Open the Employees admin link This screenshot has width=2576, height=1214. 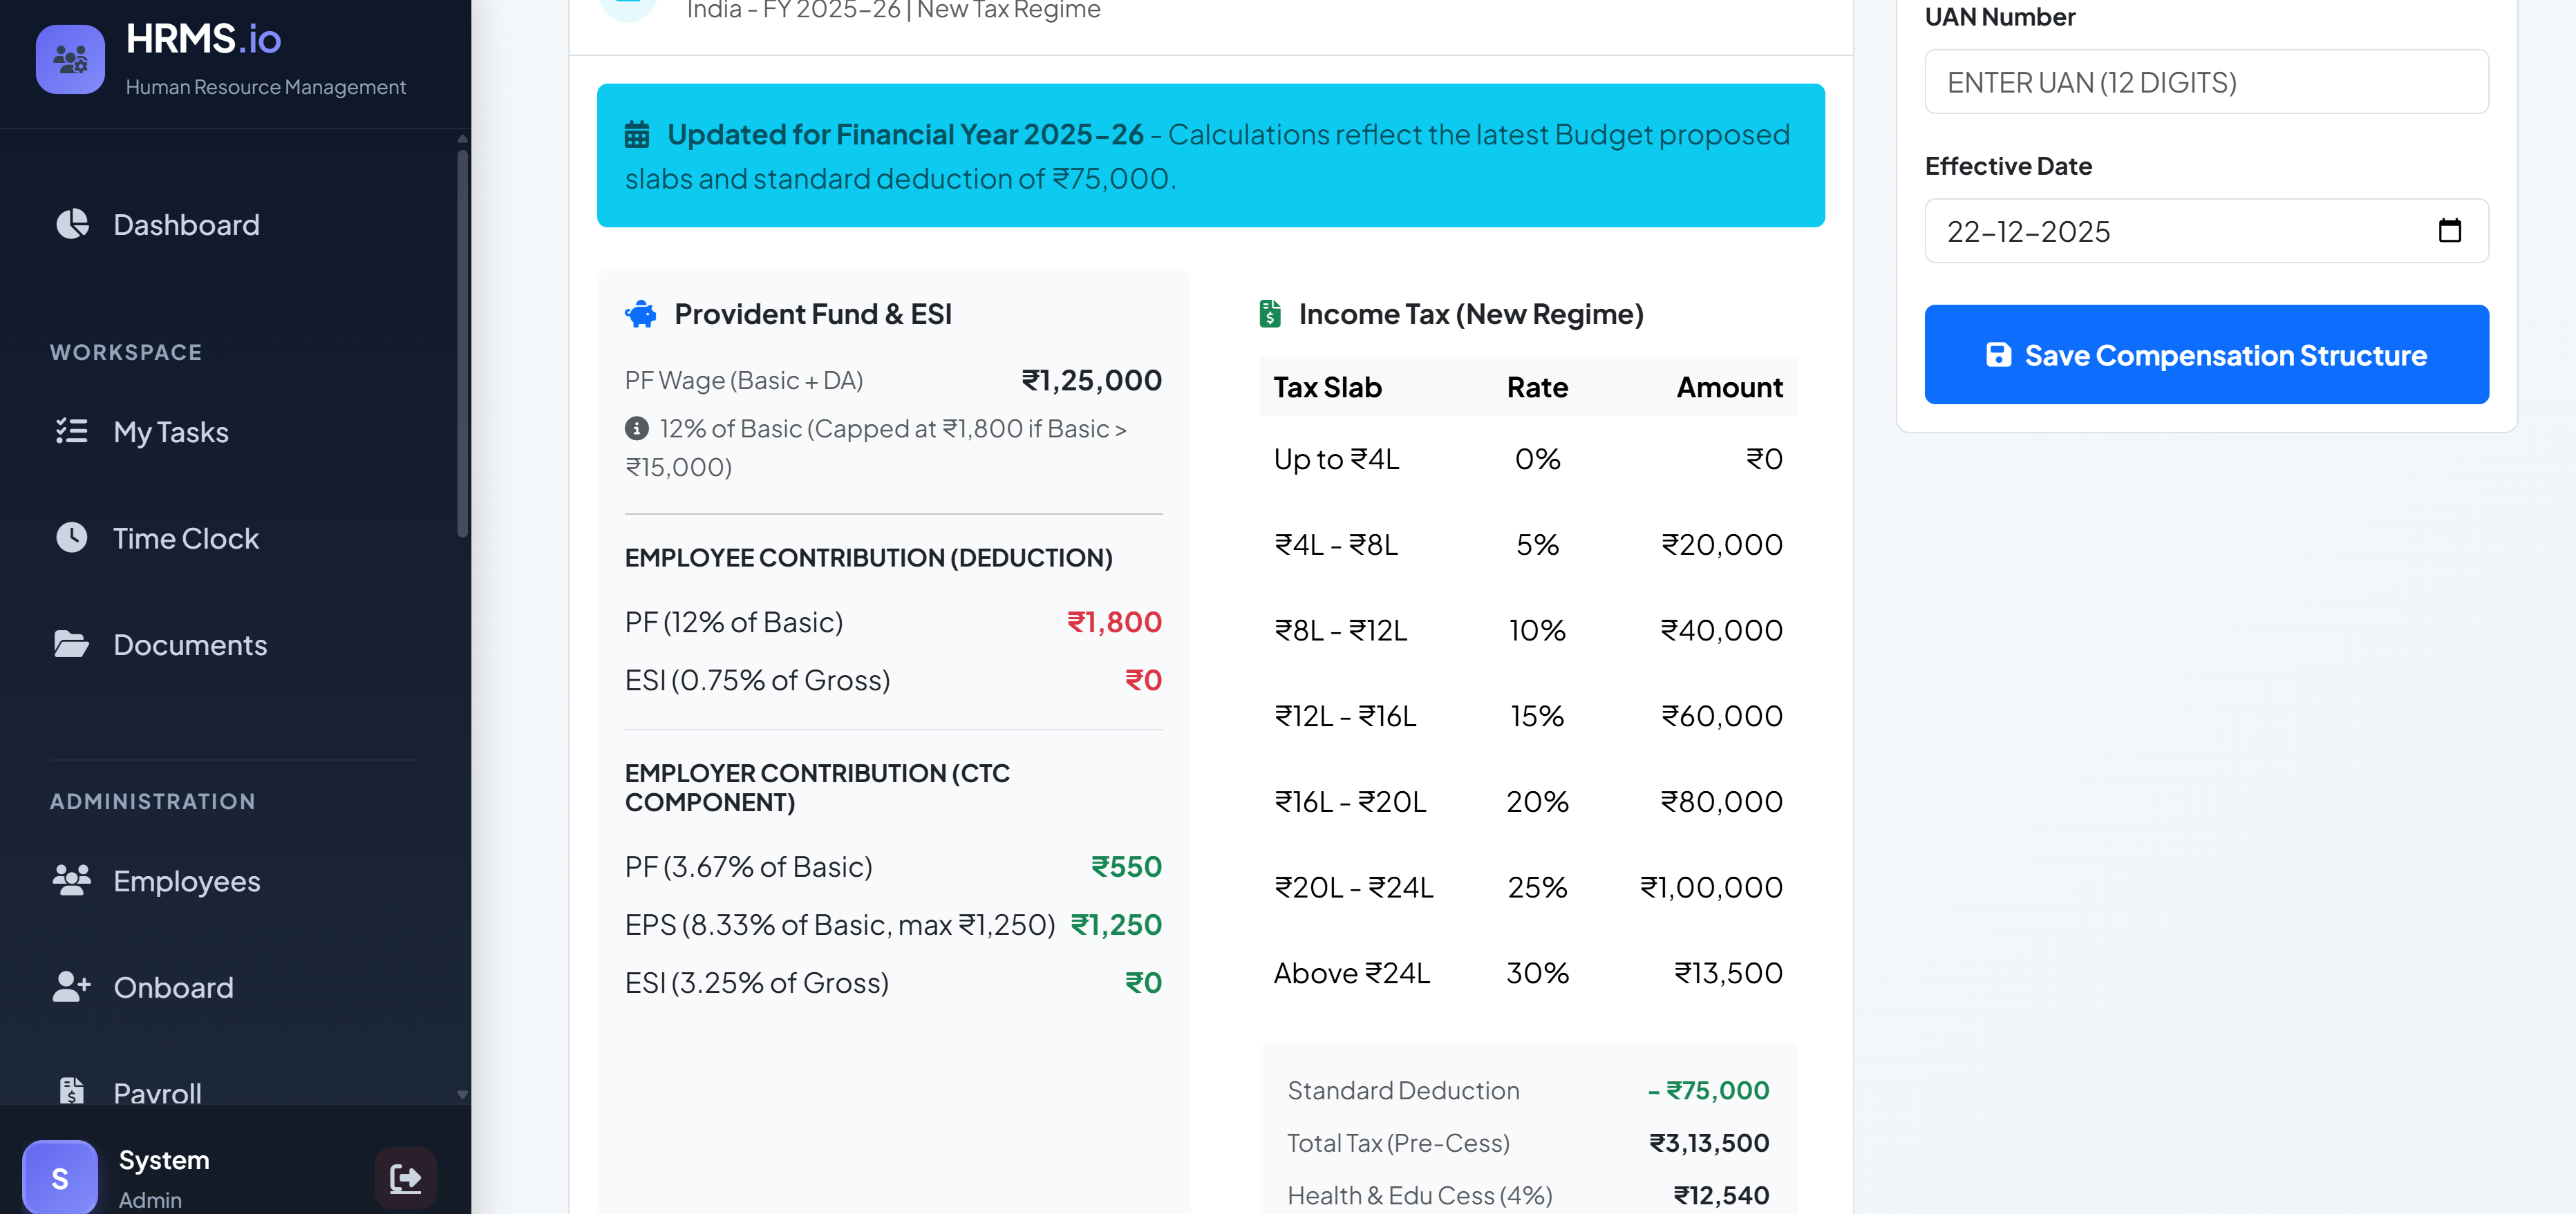(187, 880)
